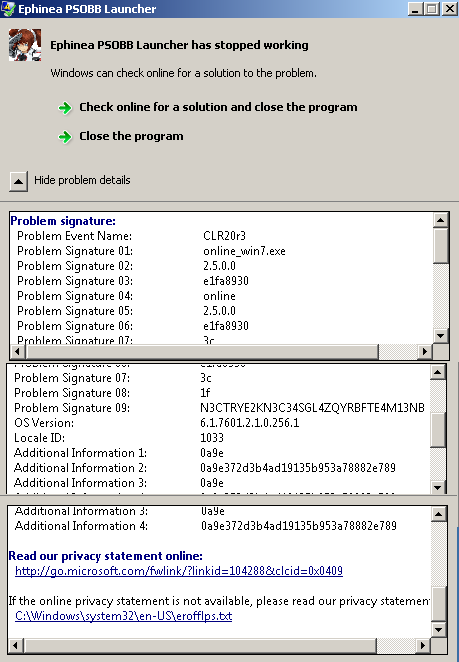The image size is (459, 662).
Task: Click down arrow of bottom pane vertical scrollbar
Action: [x=438, y=630]
